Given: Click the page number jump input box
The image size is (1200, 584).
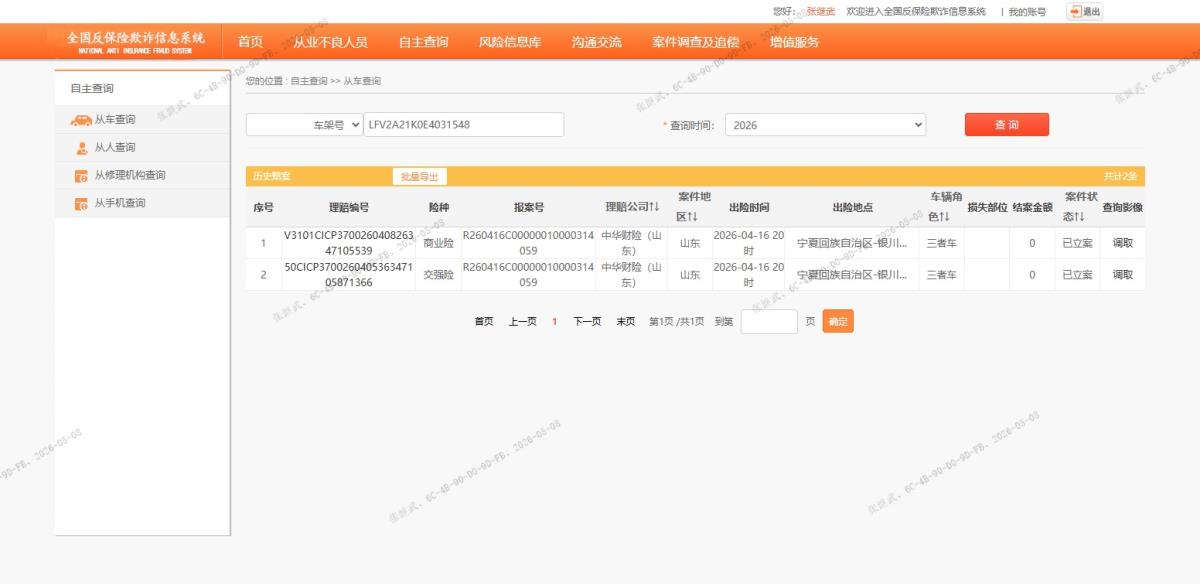Looking at the screenshot, I should [x=769, y=322].
